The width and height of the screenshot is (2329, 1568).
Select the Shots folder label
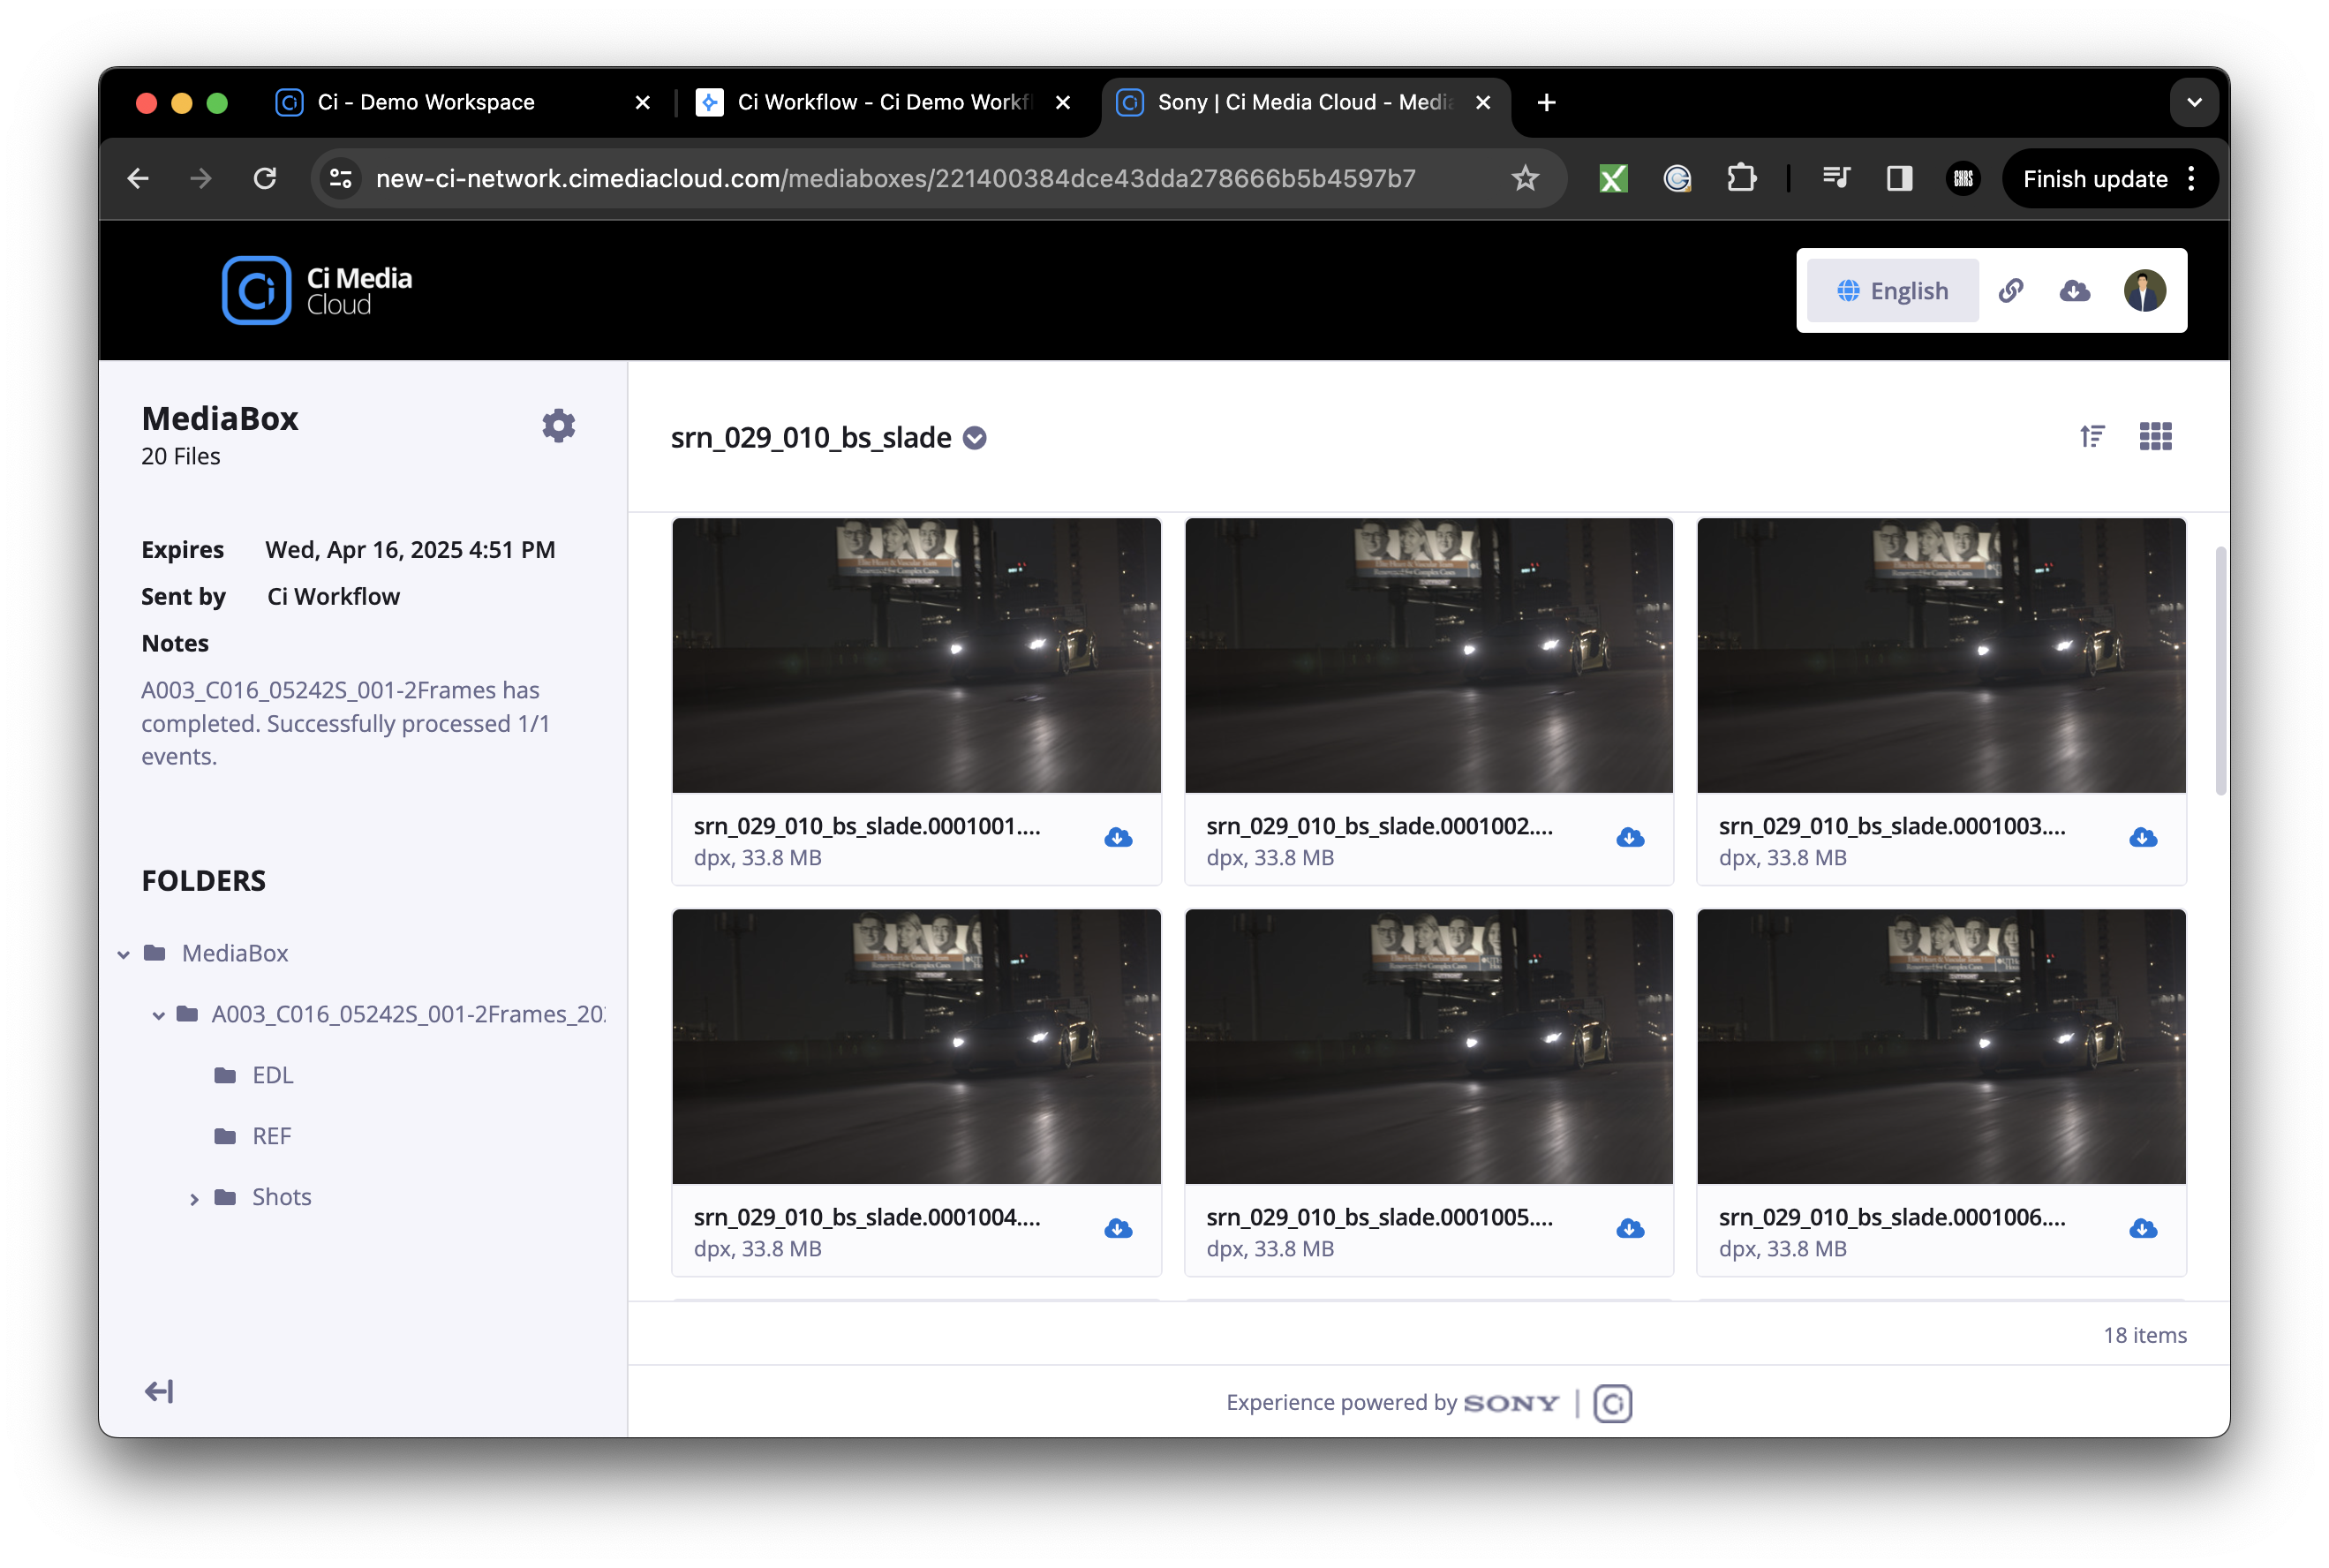point(281,1197)
